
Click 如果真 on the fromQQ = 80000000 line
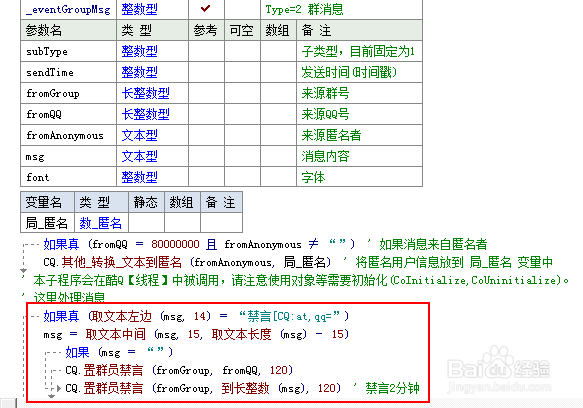pyautogui.click(x=61, y=244)
